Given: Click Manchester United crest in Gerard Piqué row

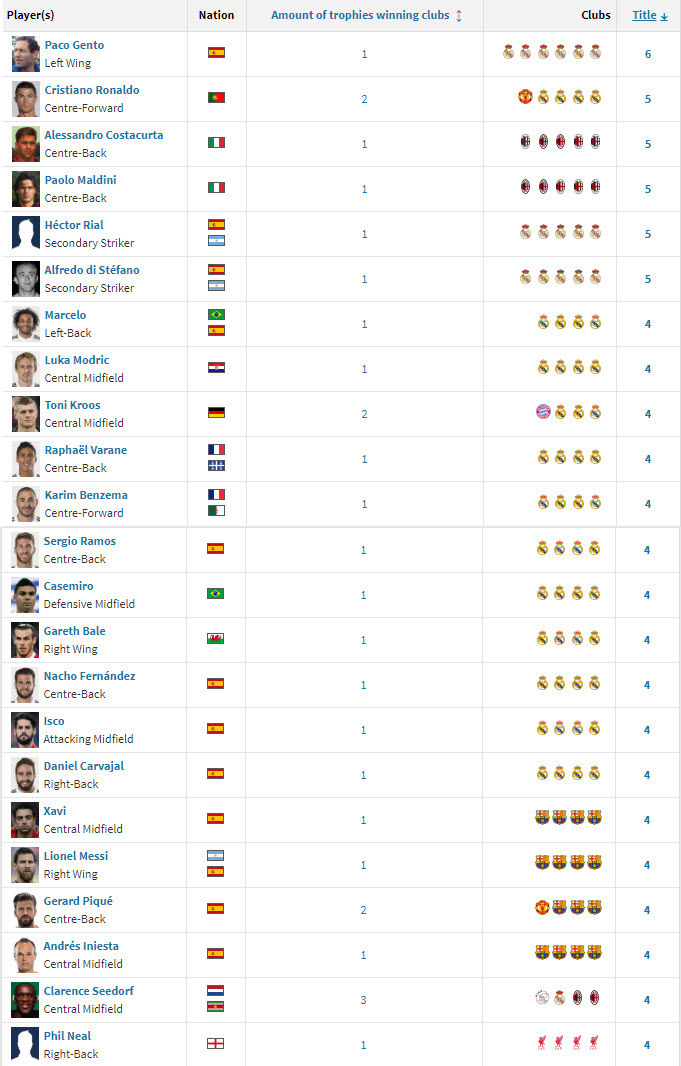Looking at the screenshot, I should [x=542, y=908].
